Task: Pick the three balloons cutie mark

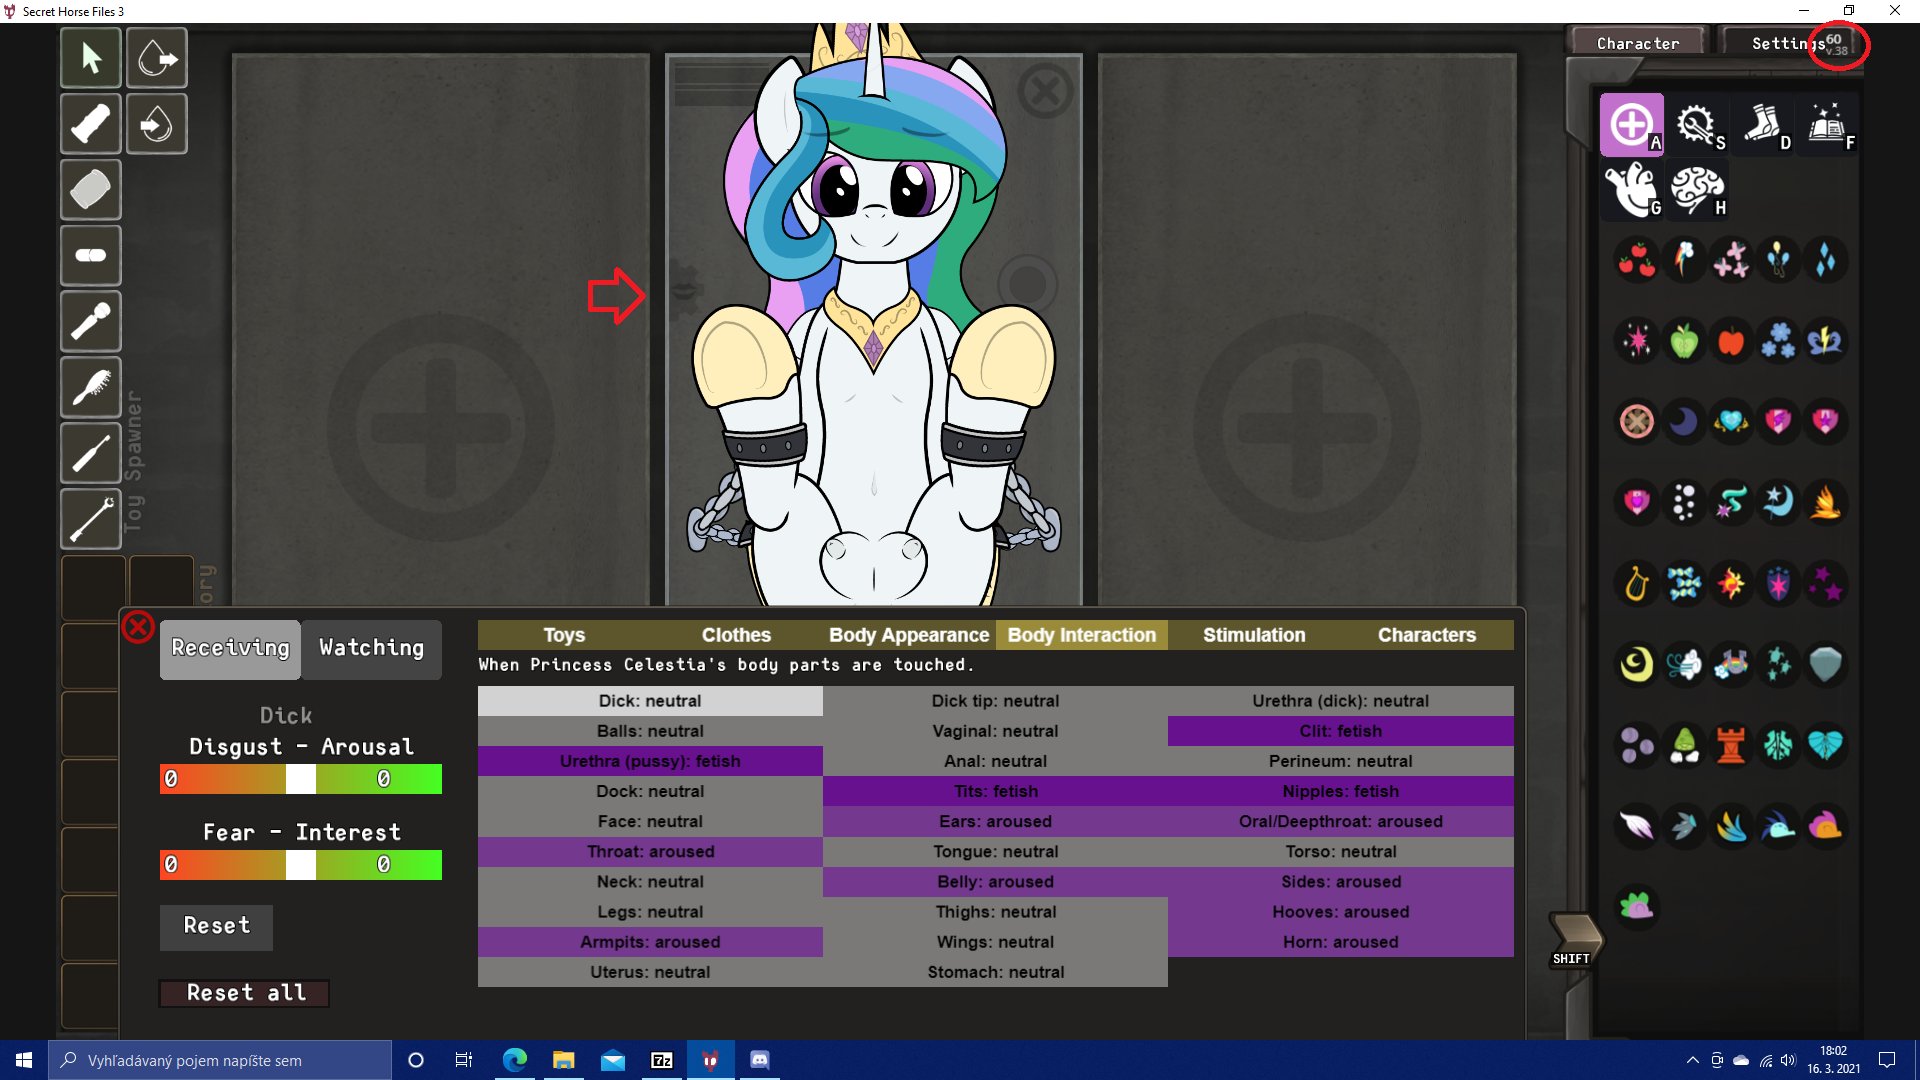Action: click(1778, 260)
